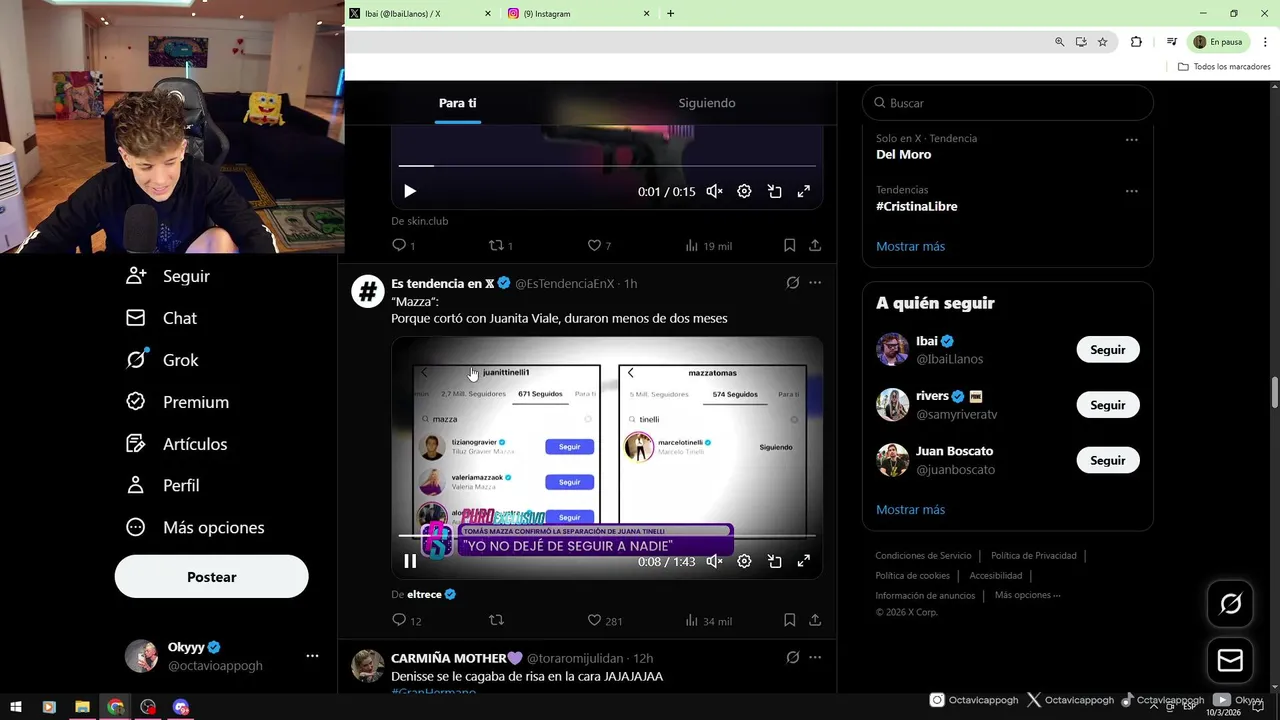Click Mostrar más under A quién seguir

click(x=910, y=509)
